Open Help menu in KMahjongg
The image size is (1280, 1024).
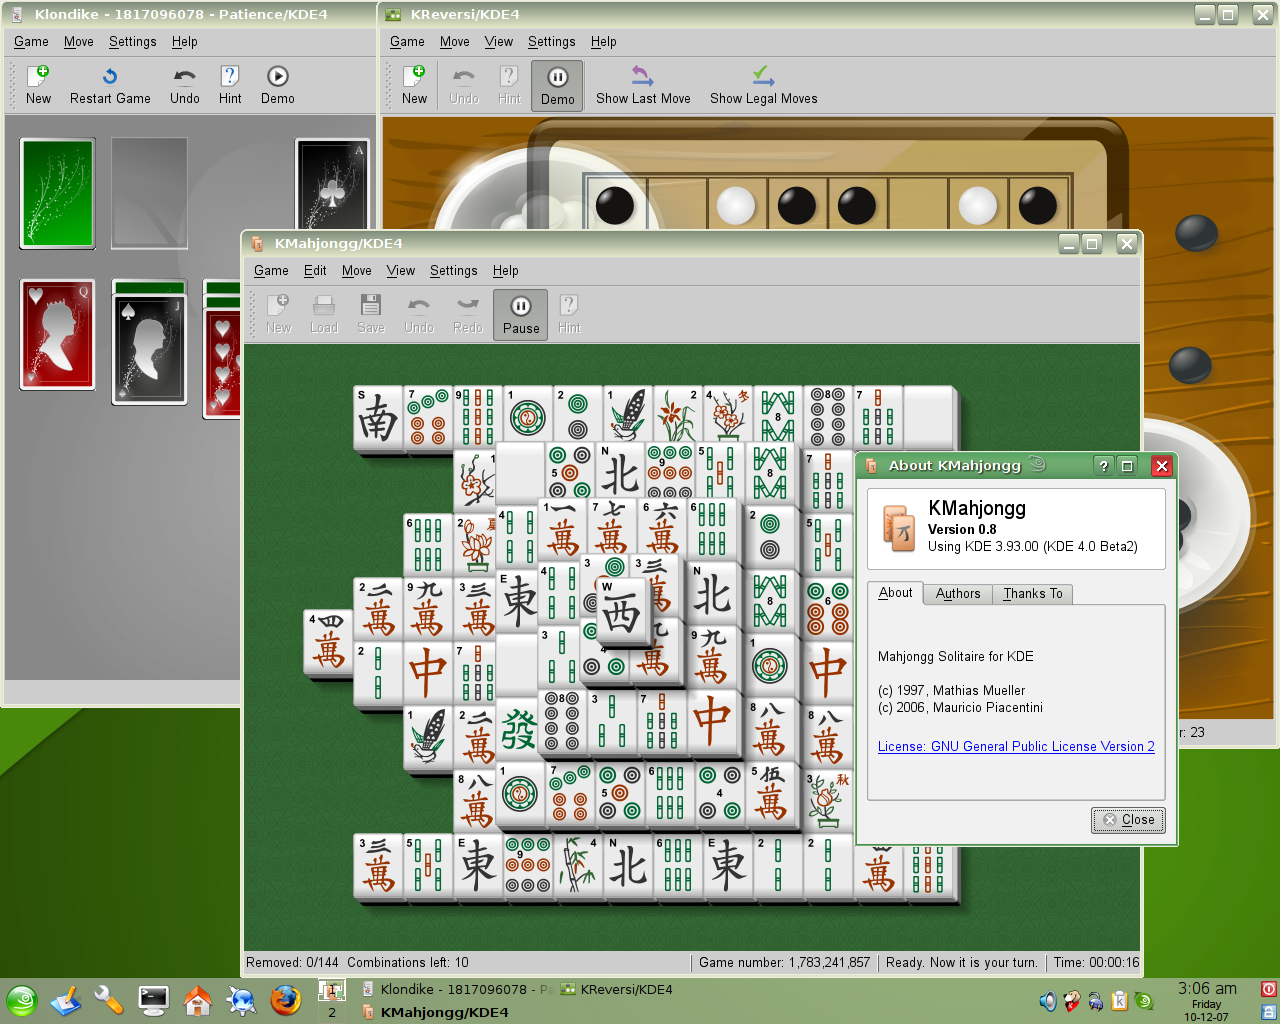[505, 271]
